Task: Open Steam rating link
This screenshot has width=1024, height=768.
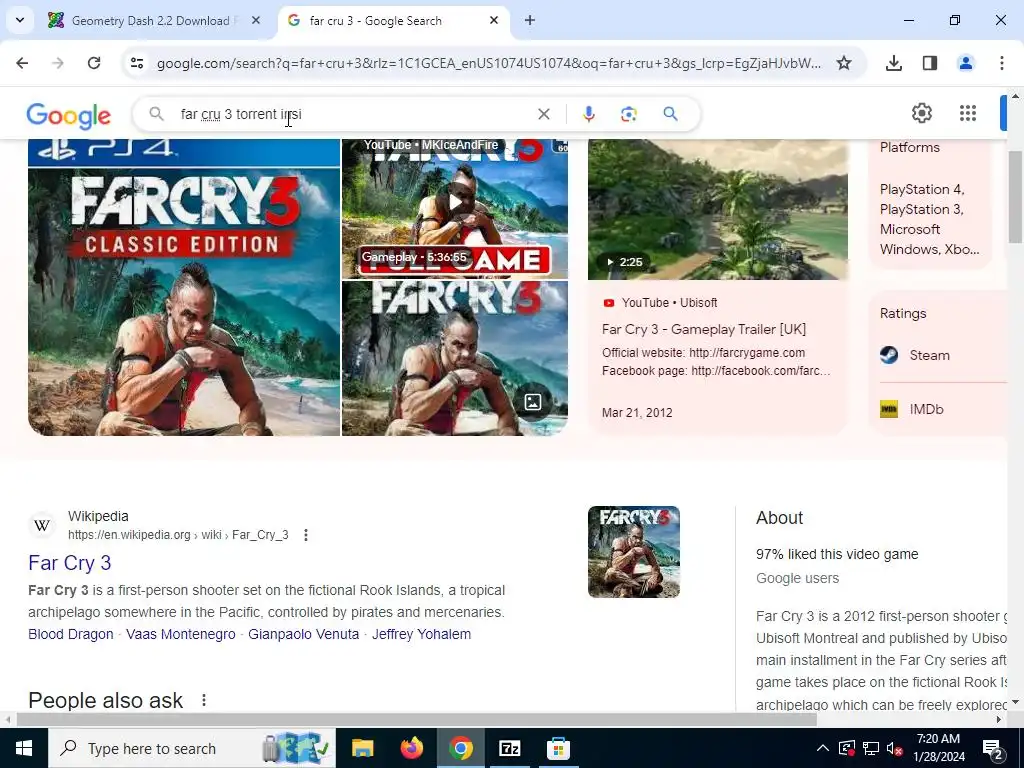Action: (x=929, y=355)
